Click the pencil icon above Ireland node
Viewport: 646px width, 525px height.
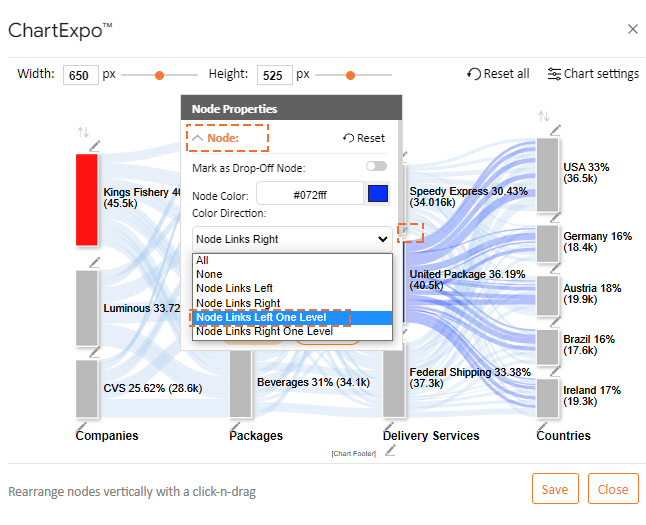(555, 371)
